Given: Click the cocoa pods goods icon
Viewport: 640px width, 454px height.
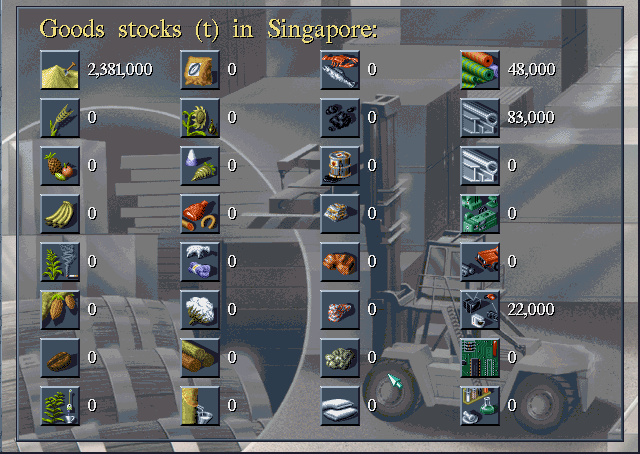Looking at the screenshot, I should [60, 310].
